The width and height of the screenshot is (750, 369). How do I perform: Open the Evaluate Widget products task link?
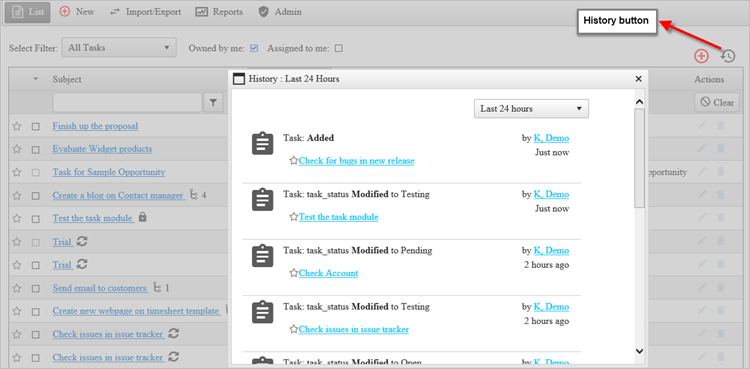click(102, 149)
